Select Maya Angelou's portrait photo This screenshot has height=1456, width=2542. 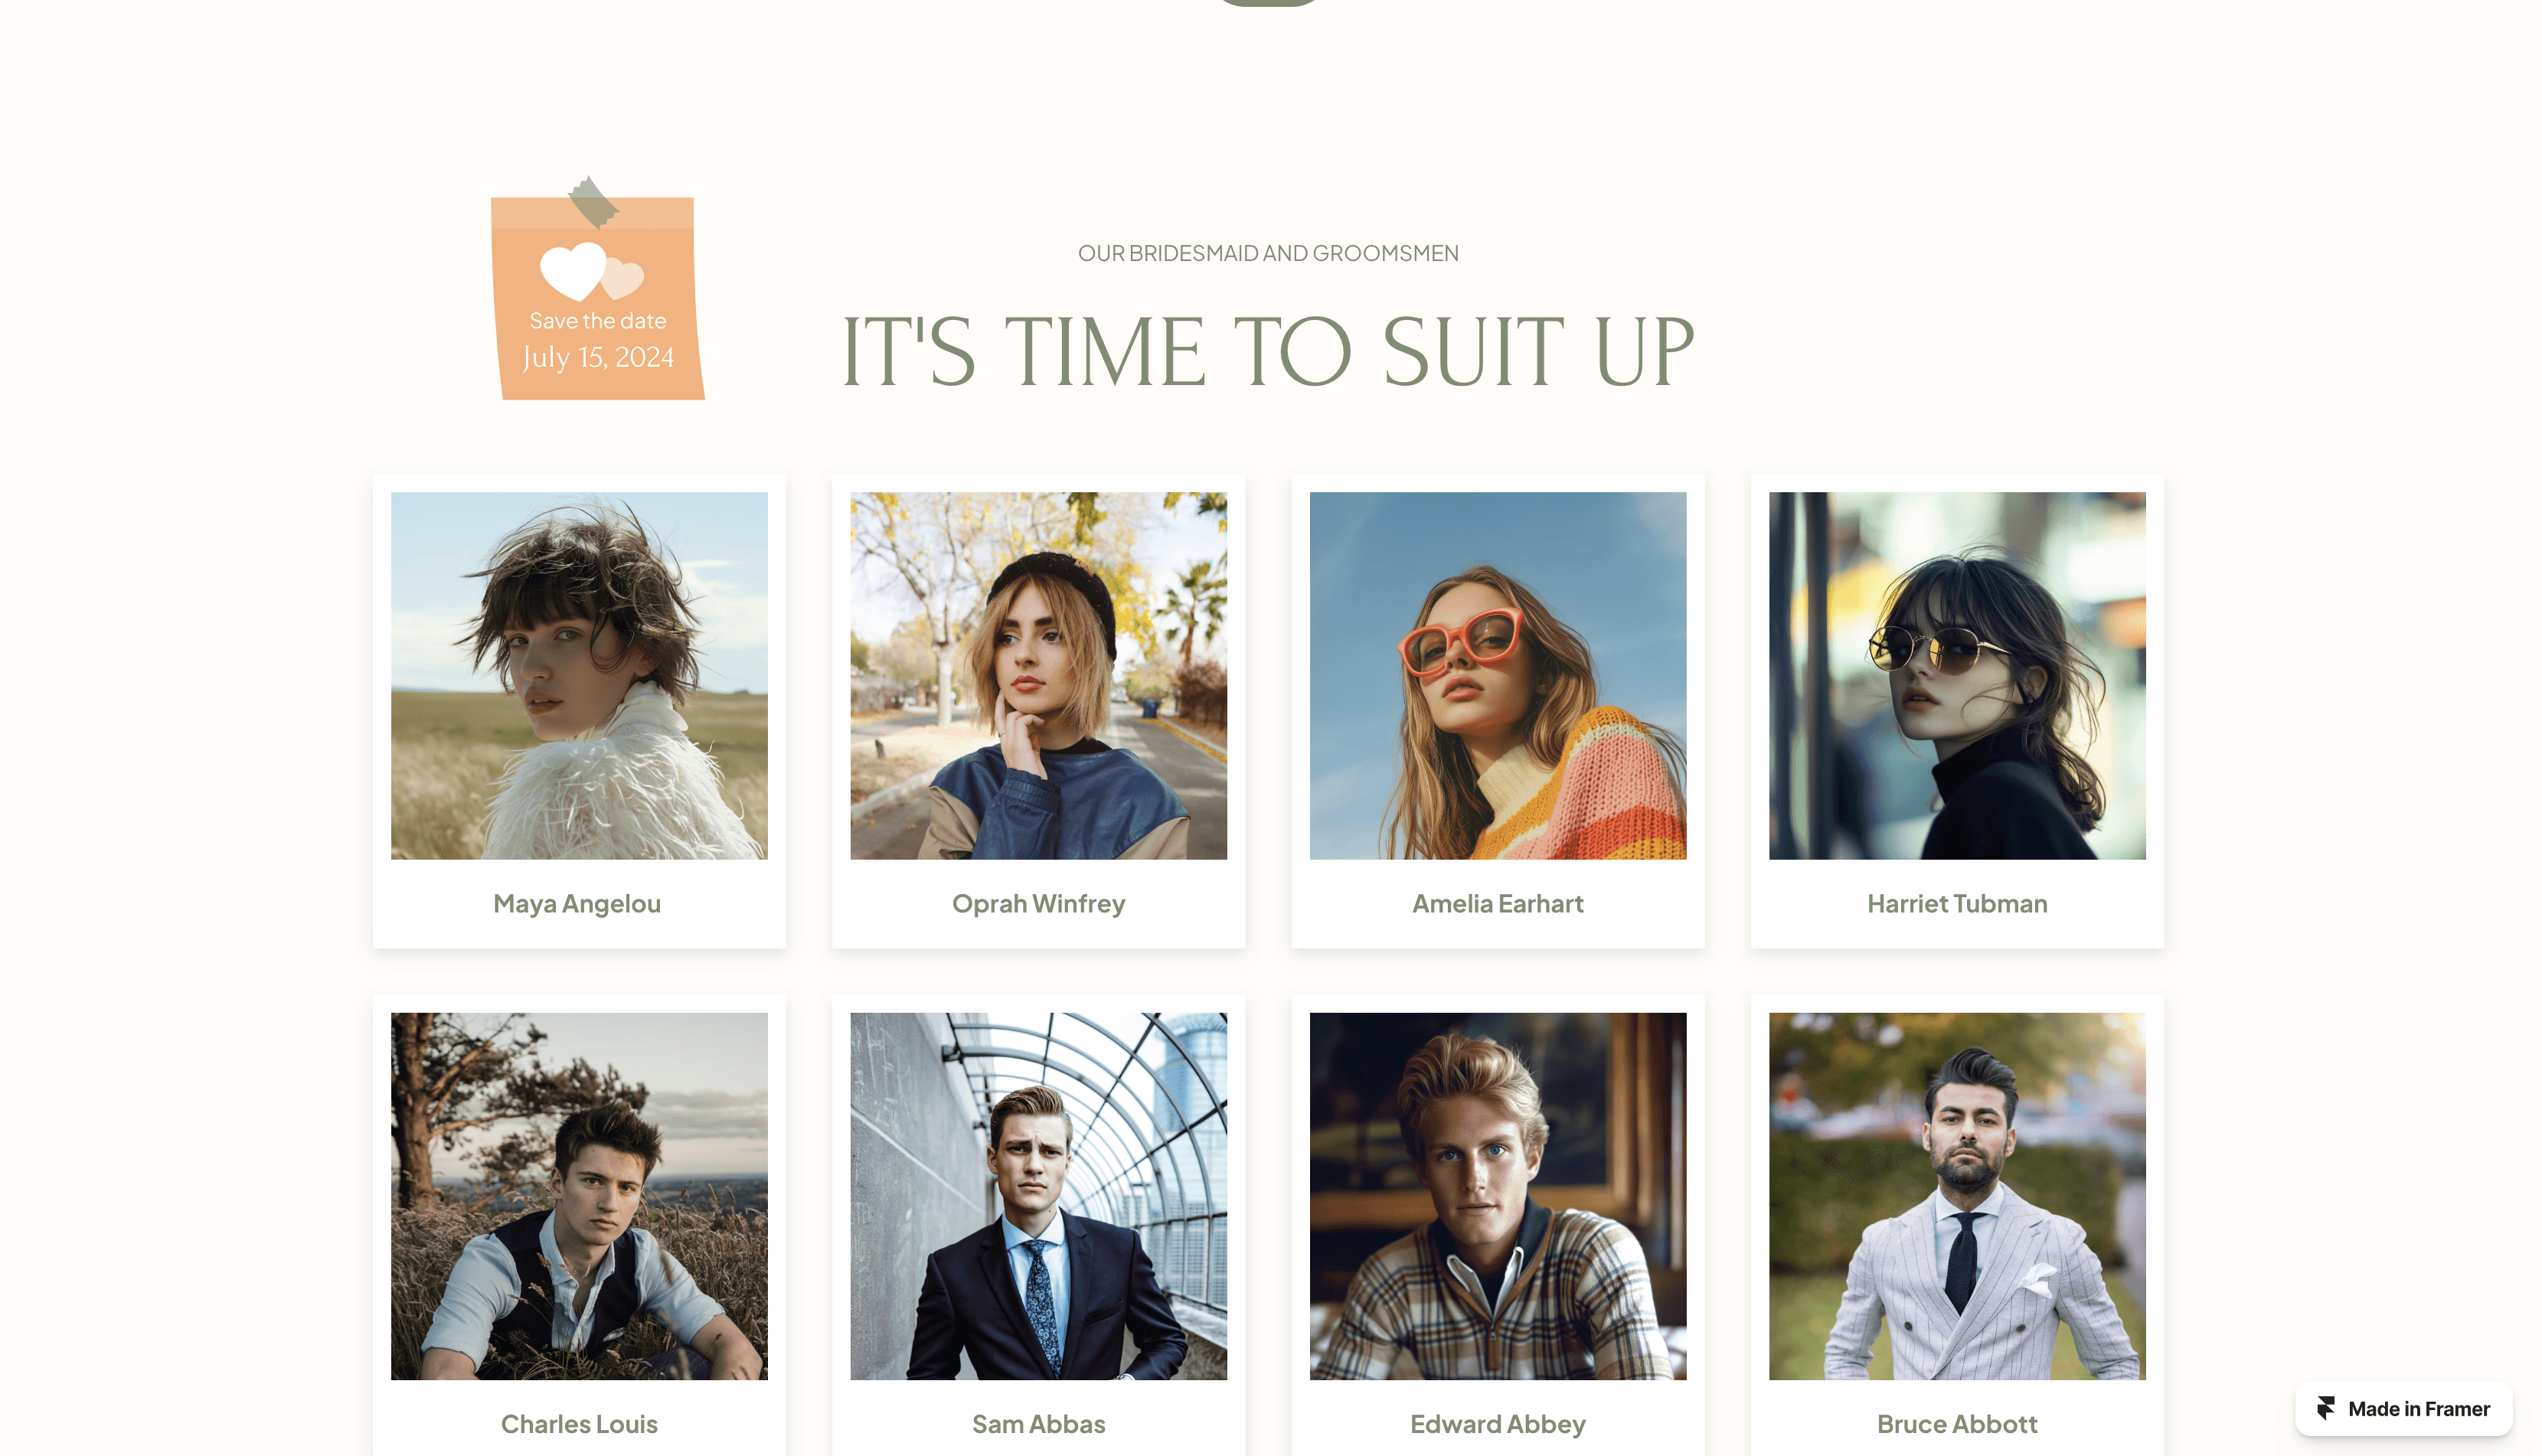tap(579, 675)
